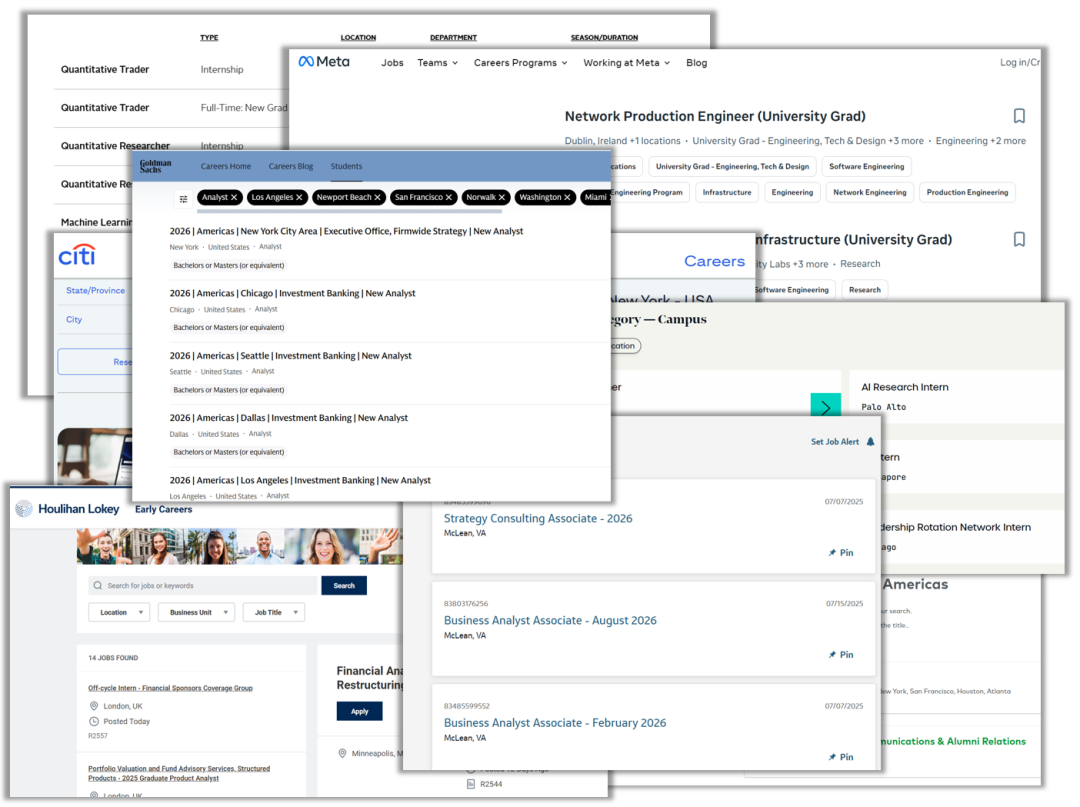This screenshot has height=807, width=1080.
Task: Open the Job Title dropdown
Action: [273, 612]
